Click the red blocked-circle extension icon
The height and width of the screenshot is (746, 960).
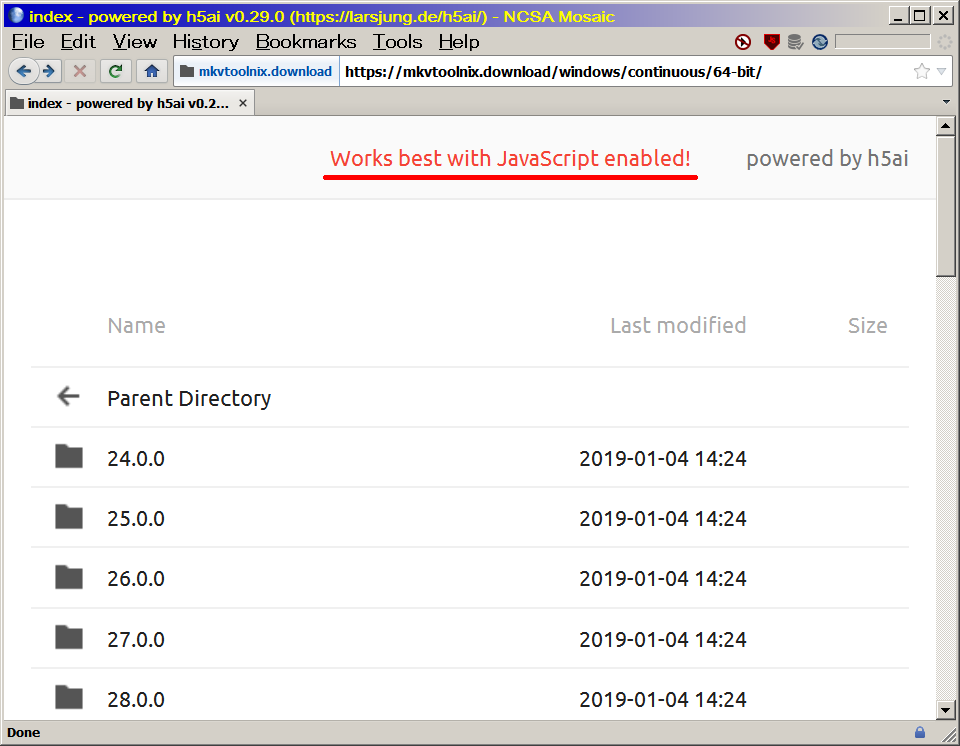[743, 42]
